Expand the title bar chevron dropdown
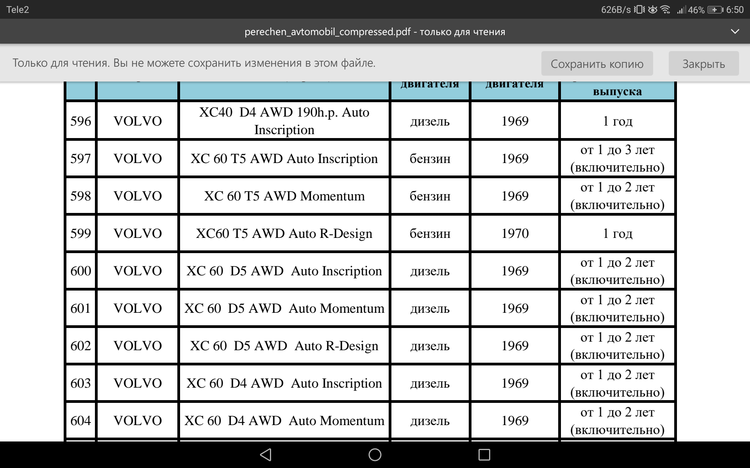Screen dimensions: 750x468 pyautogui.click(x=735, y=32)
